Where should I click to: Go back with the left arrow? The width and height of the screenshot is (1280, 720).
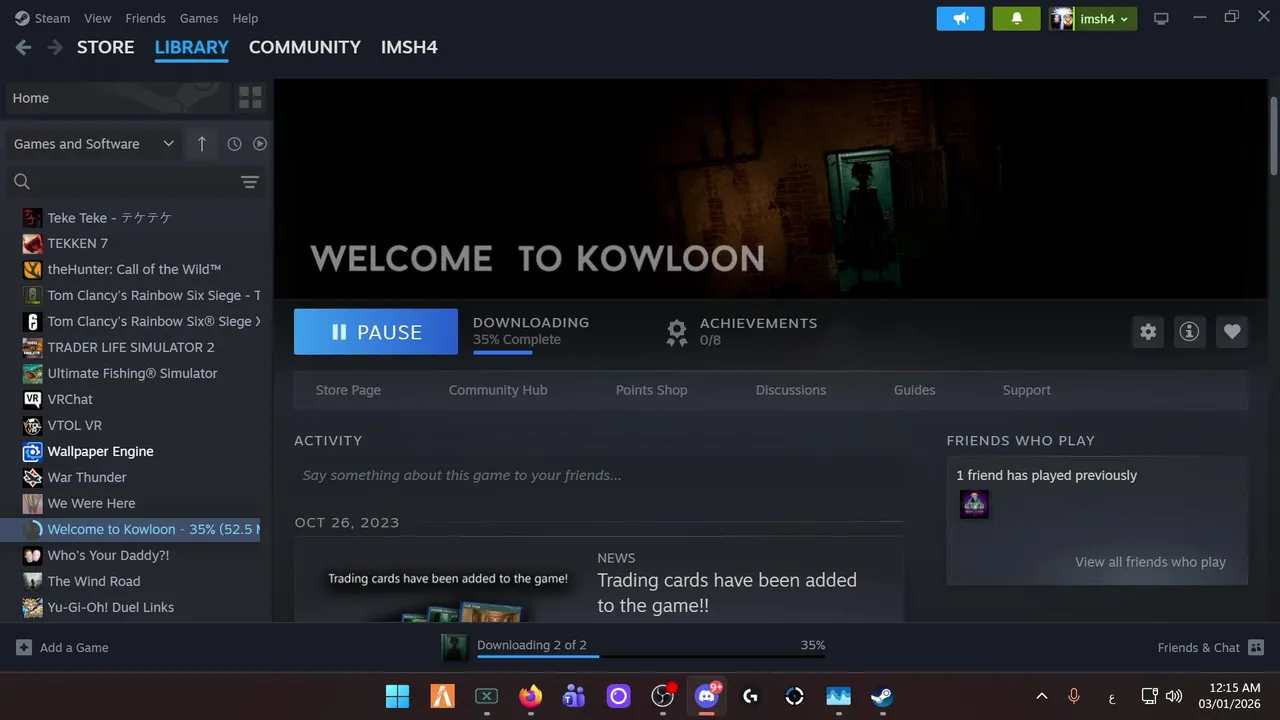pyautogui.click(x=23, y=47)
